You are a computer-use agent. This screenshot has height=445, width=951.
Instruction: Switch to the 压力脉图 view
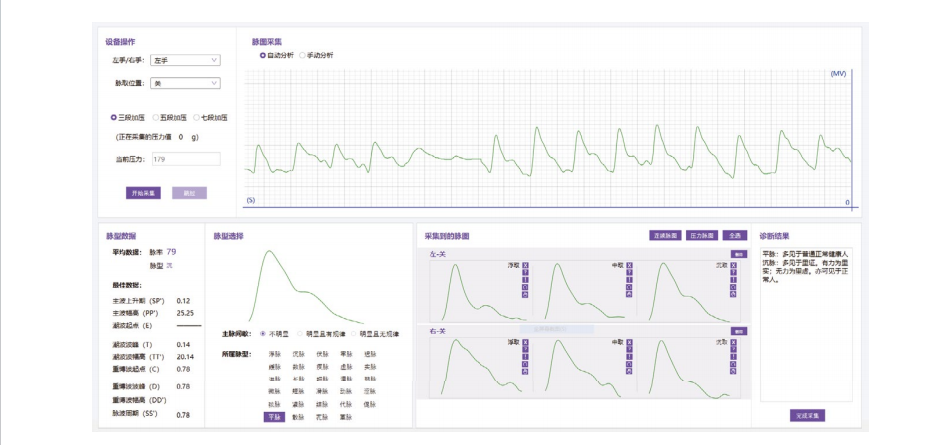pyautogui.click(x=703, y=235)
